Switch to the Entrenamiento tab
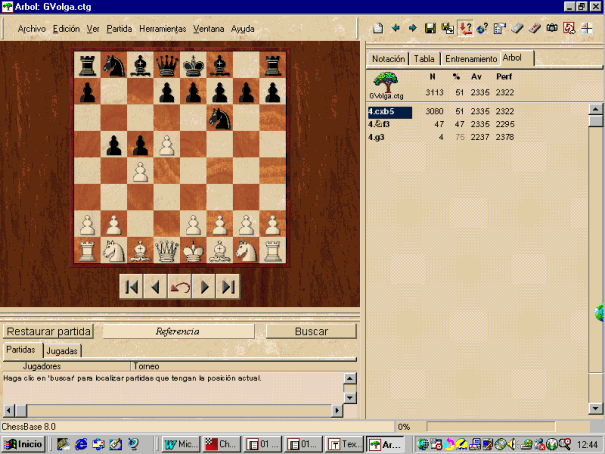Image resolution: width=605 pixels, height=454 pixels. pyautogui.click(x=469, y=59)
